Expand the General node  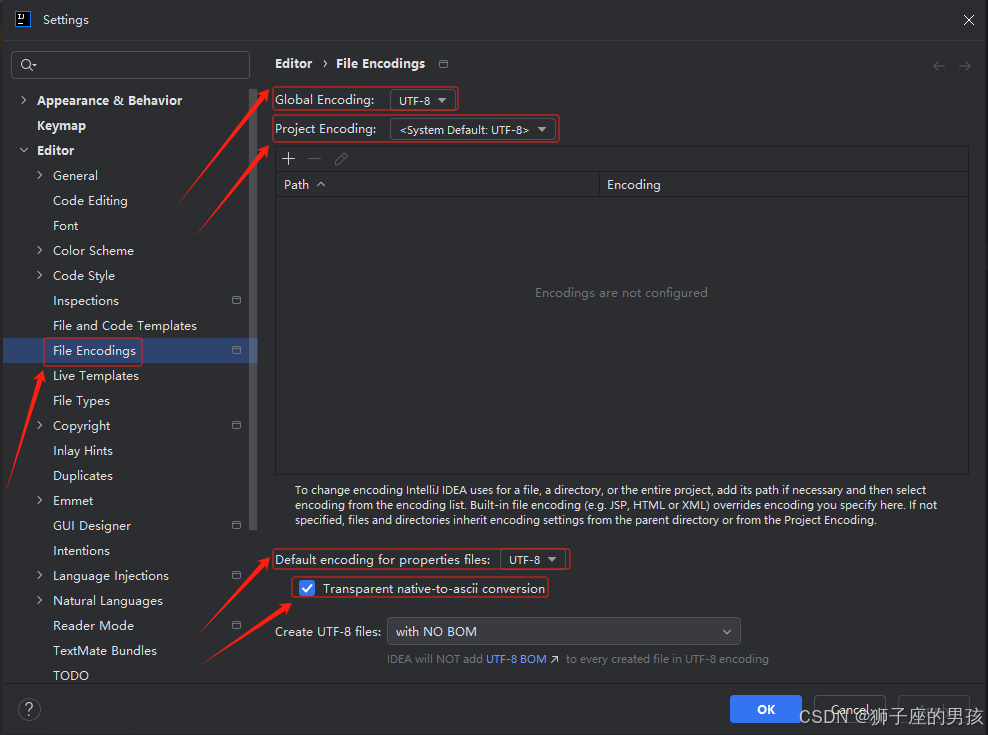tap(40, 175)
